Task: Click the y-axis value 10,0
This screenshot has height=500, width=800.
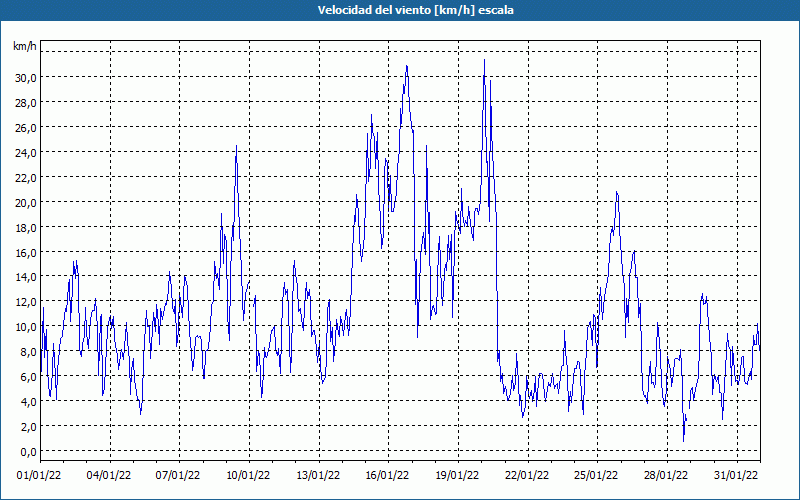Action: [26, 327]
